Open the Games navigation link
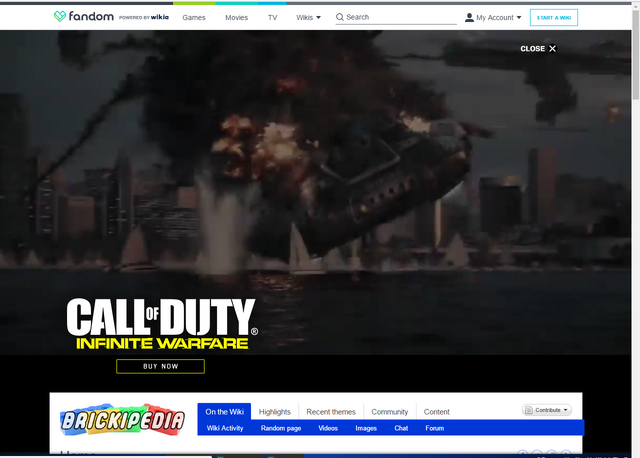This screenshot has height=458, width=640. (194, 18)
